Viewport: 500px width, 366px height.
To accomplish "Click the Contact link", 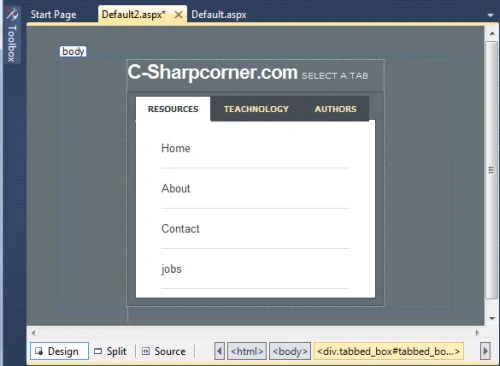I will coord(180,229).
